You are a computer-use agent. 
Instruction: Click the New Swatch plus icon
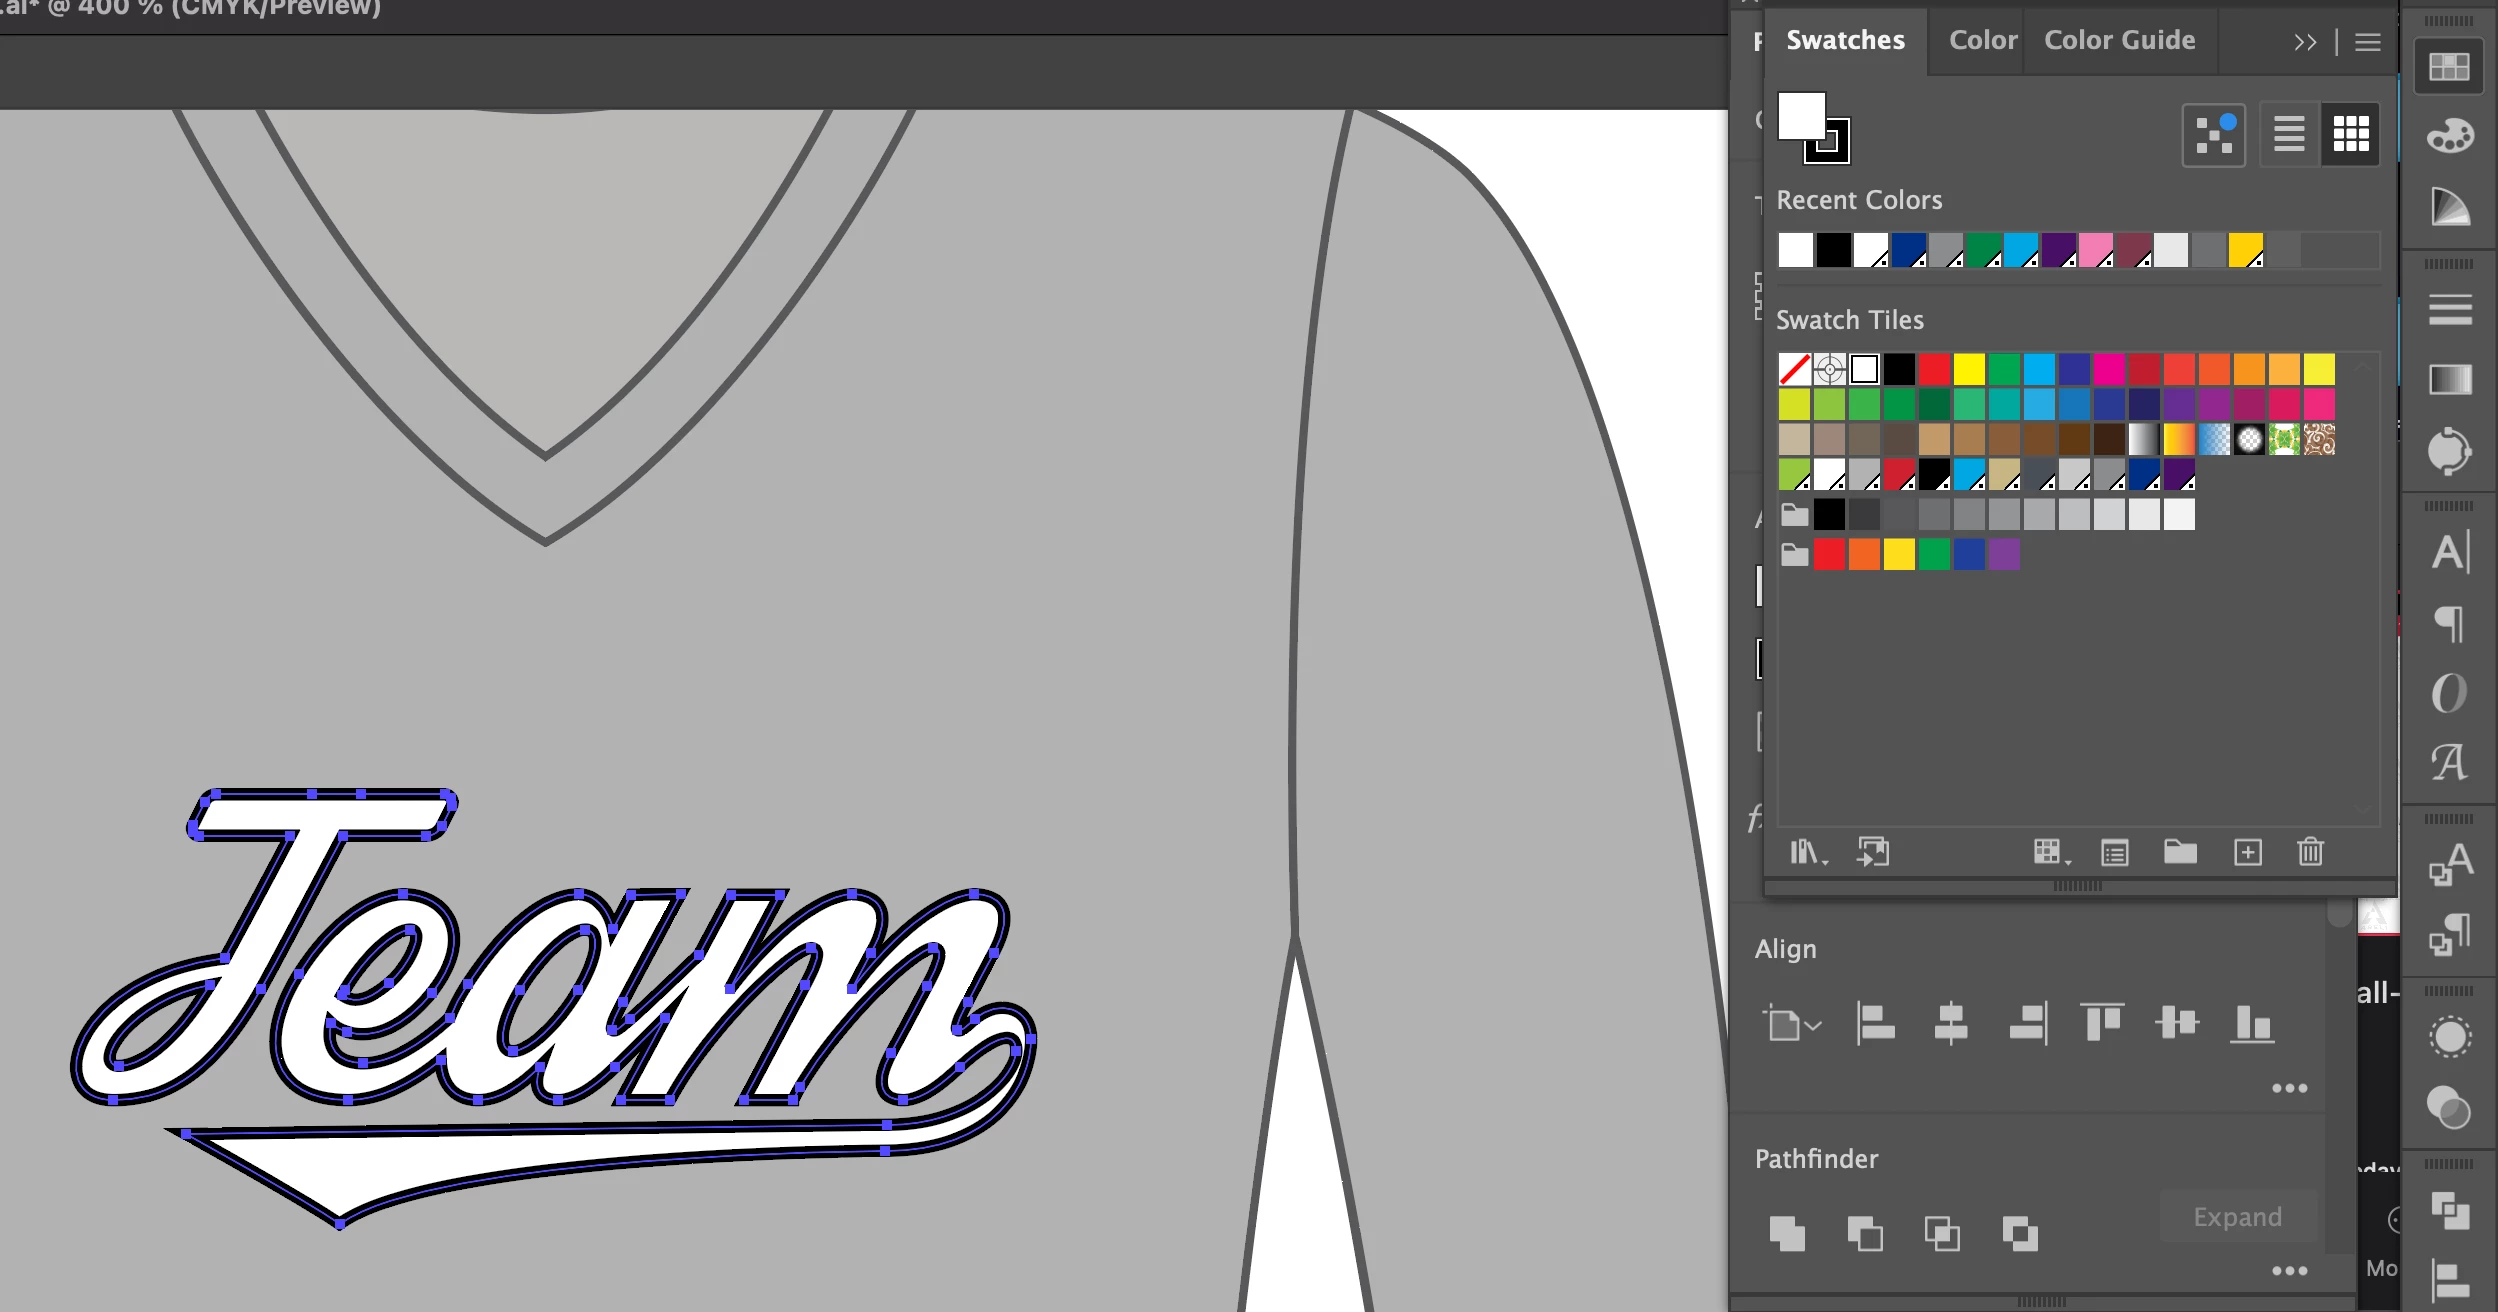tap(2248, 852)
